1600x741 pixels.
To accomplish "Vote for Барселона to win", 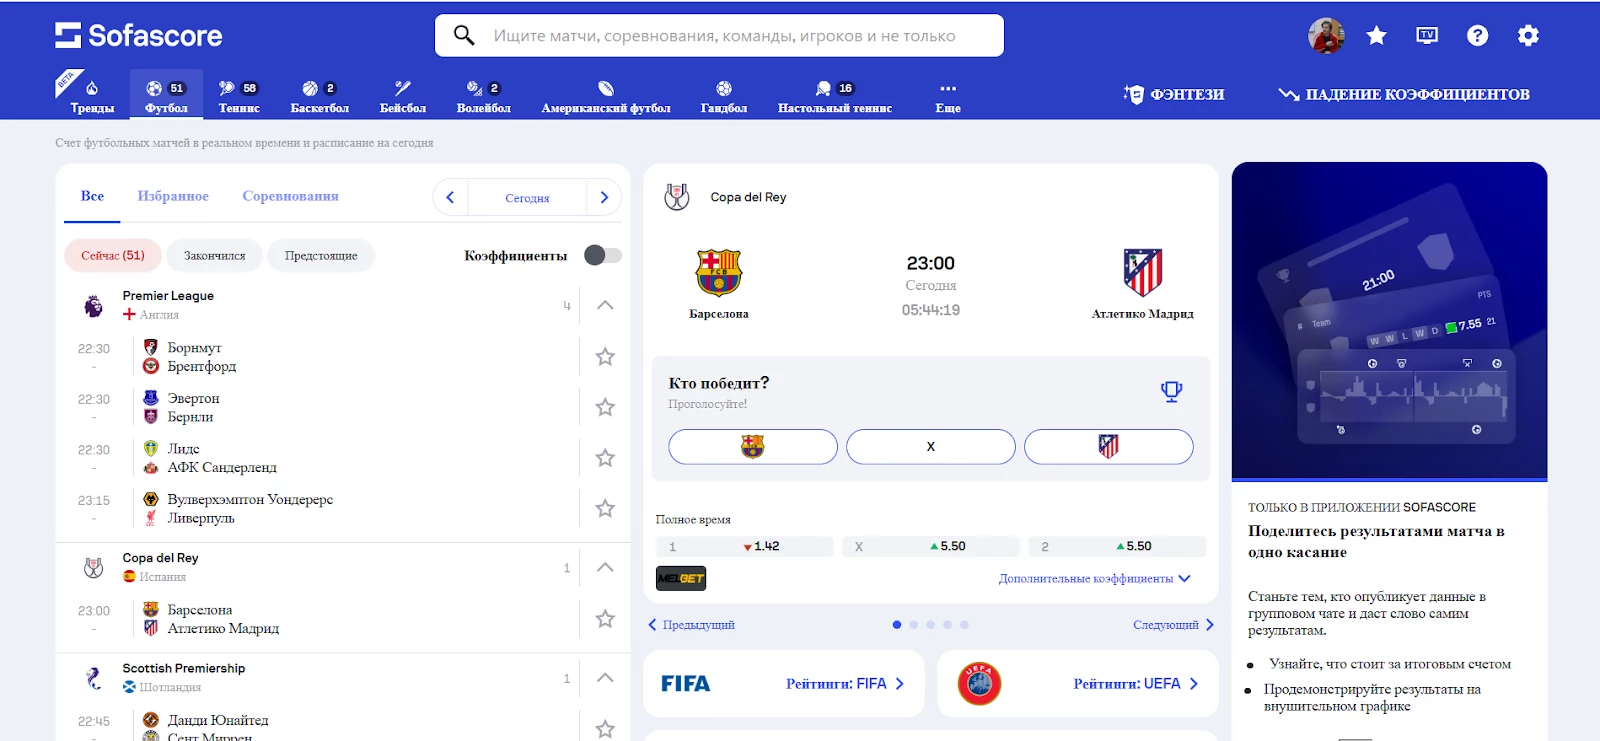I will [x=753, y=447].
